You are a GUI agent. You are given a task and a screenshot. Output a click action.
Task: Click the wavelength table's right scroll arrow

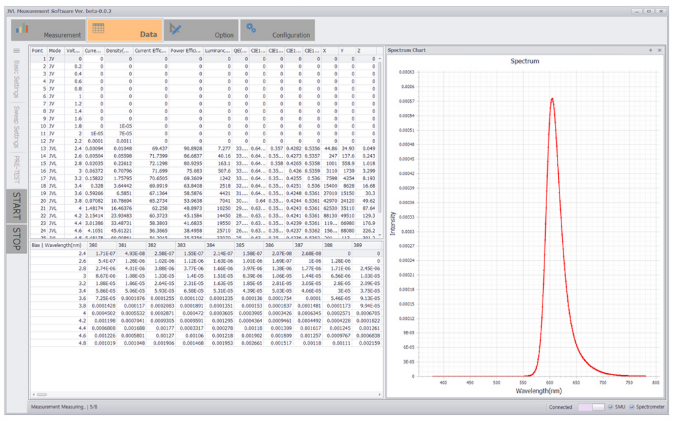(380, 394)
